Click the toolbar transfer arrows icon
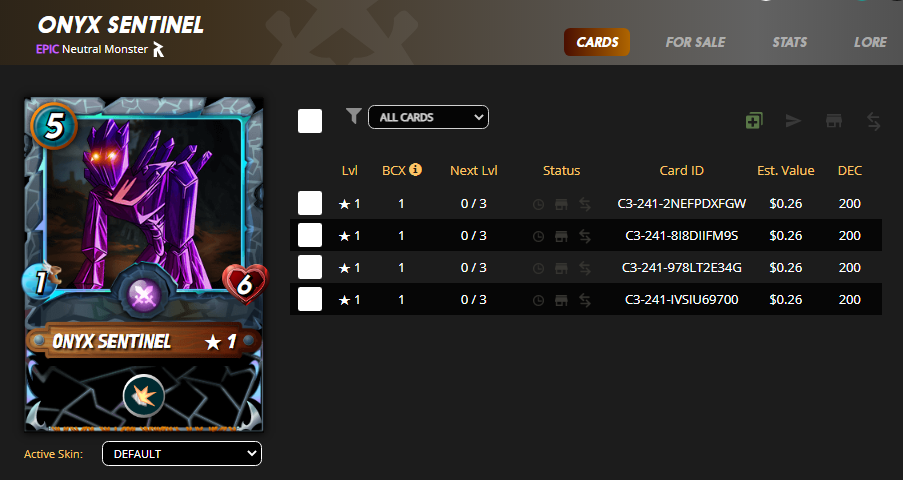Viewport: 903px width, 480px height. pos(874,121)
